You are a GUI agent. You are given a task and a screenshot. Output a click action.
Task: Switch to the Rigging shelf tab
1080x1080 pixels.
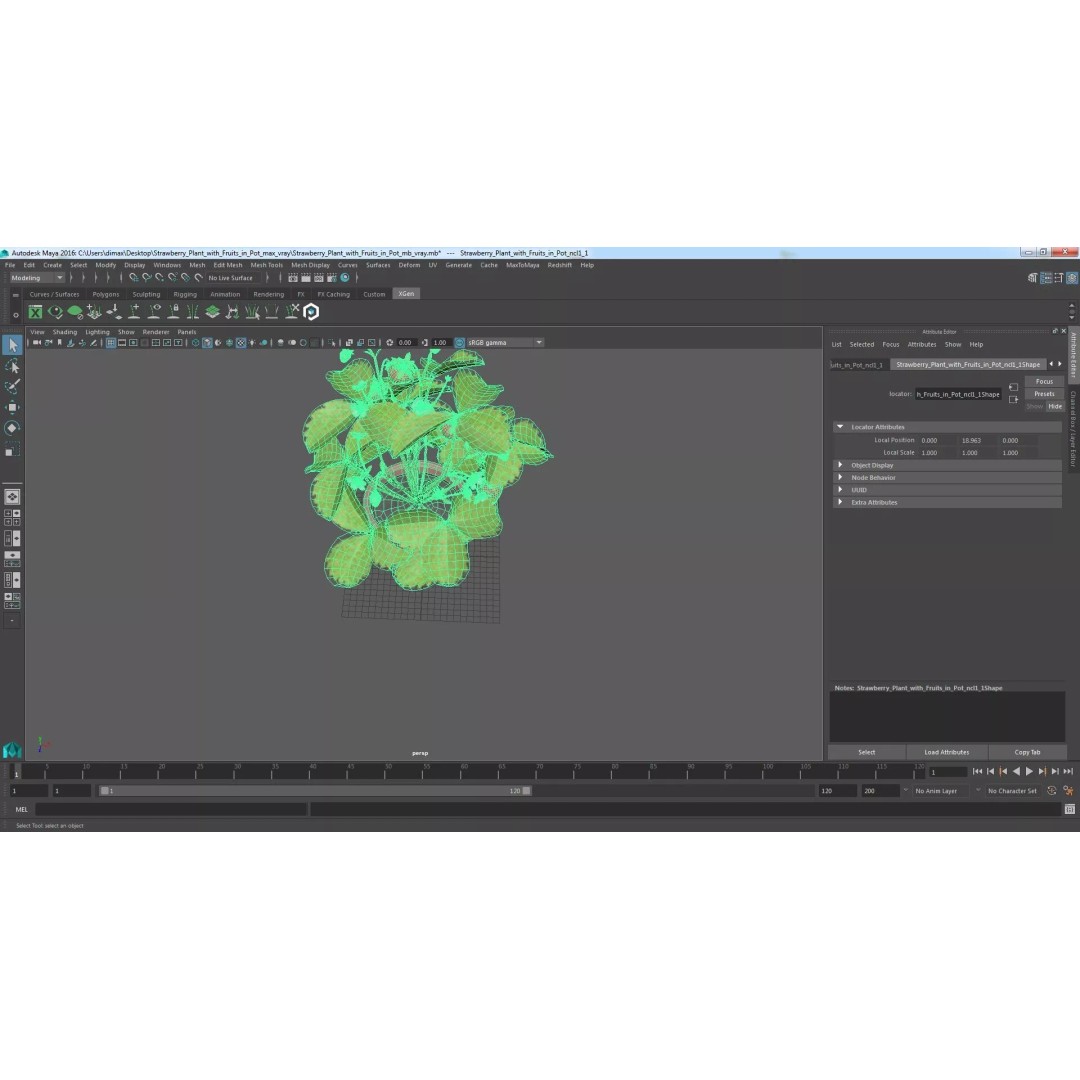[x=185, y=294]
